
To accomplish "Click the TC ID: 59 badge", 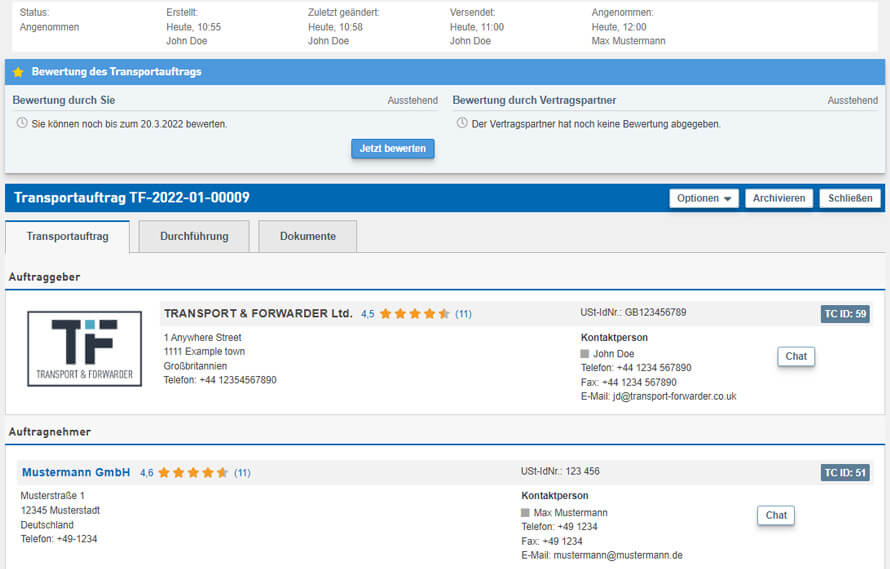I will point(845,314).
